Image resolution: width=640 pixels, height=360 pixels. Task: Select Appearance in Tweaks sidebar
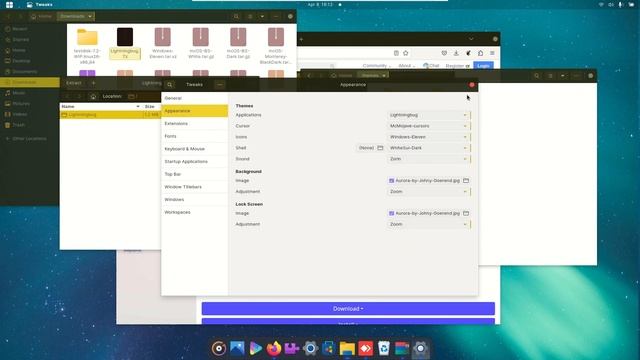[x=195, y=111]
